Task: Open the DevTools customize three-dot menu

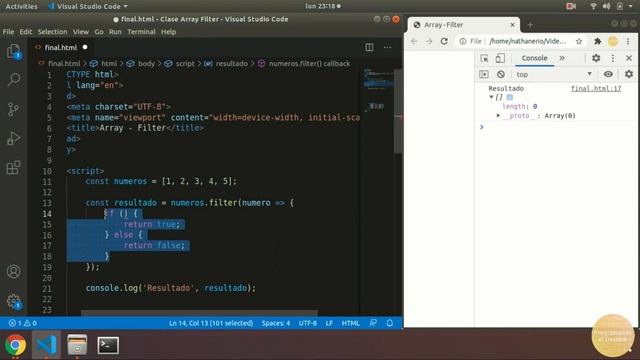Action: [x=613, y=58]
